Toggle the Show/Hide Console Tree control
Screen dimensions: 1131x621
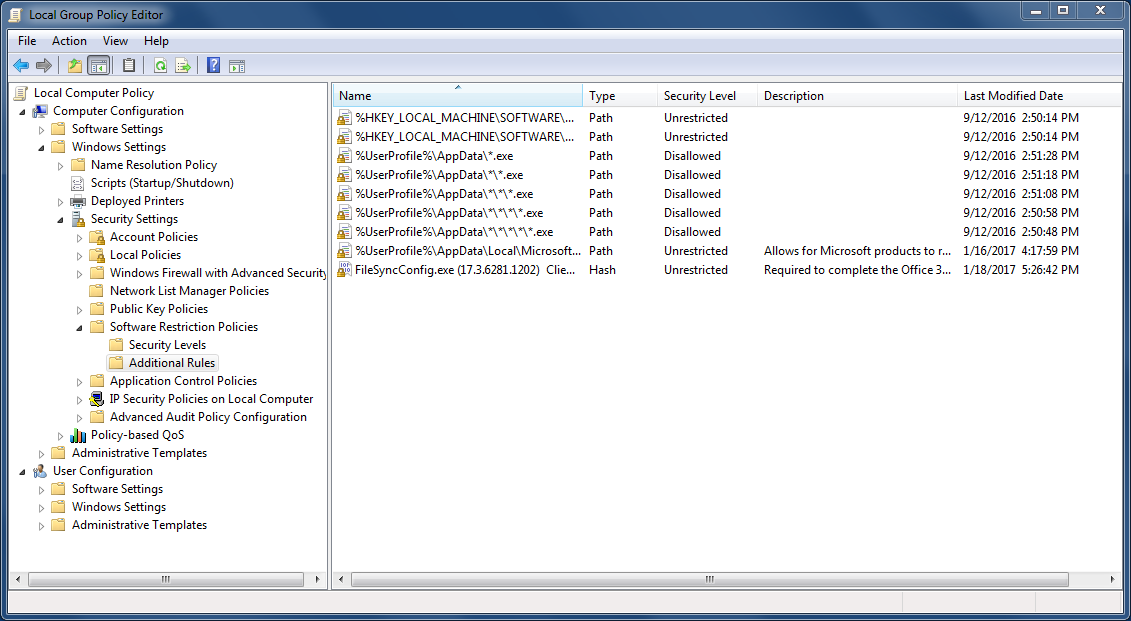click(x=99, y=65)
